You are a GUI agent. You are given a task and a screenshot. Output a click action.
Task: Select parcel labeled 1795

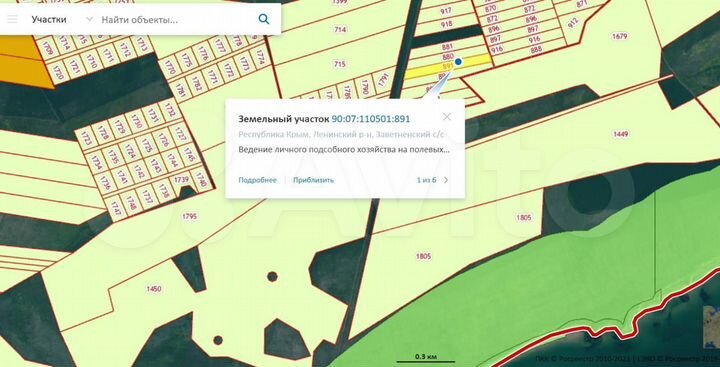point(189,216)
